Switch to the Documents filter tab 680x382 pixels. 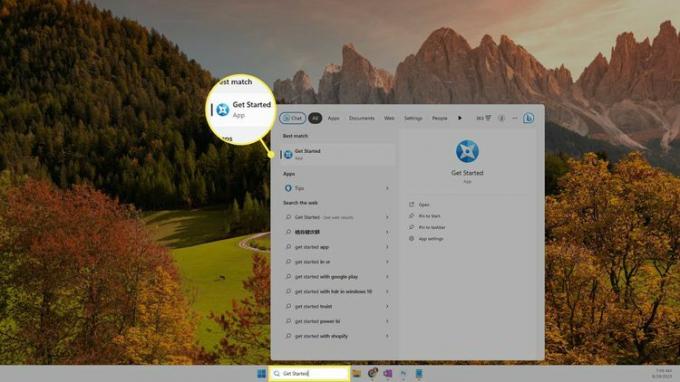coord(362,118)
